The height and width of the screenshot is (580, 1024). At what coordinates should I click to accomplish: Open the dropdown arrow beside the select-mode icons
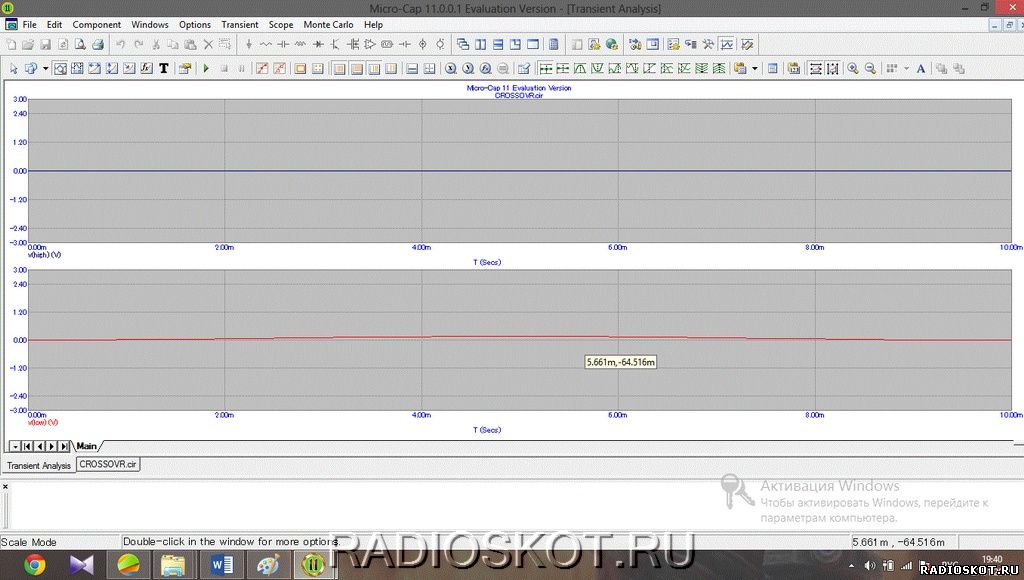coord(46,68)
